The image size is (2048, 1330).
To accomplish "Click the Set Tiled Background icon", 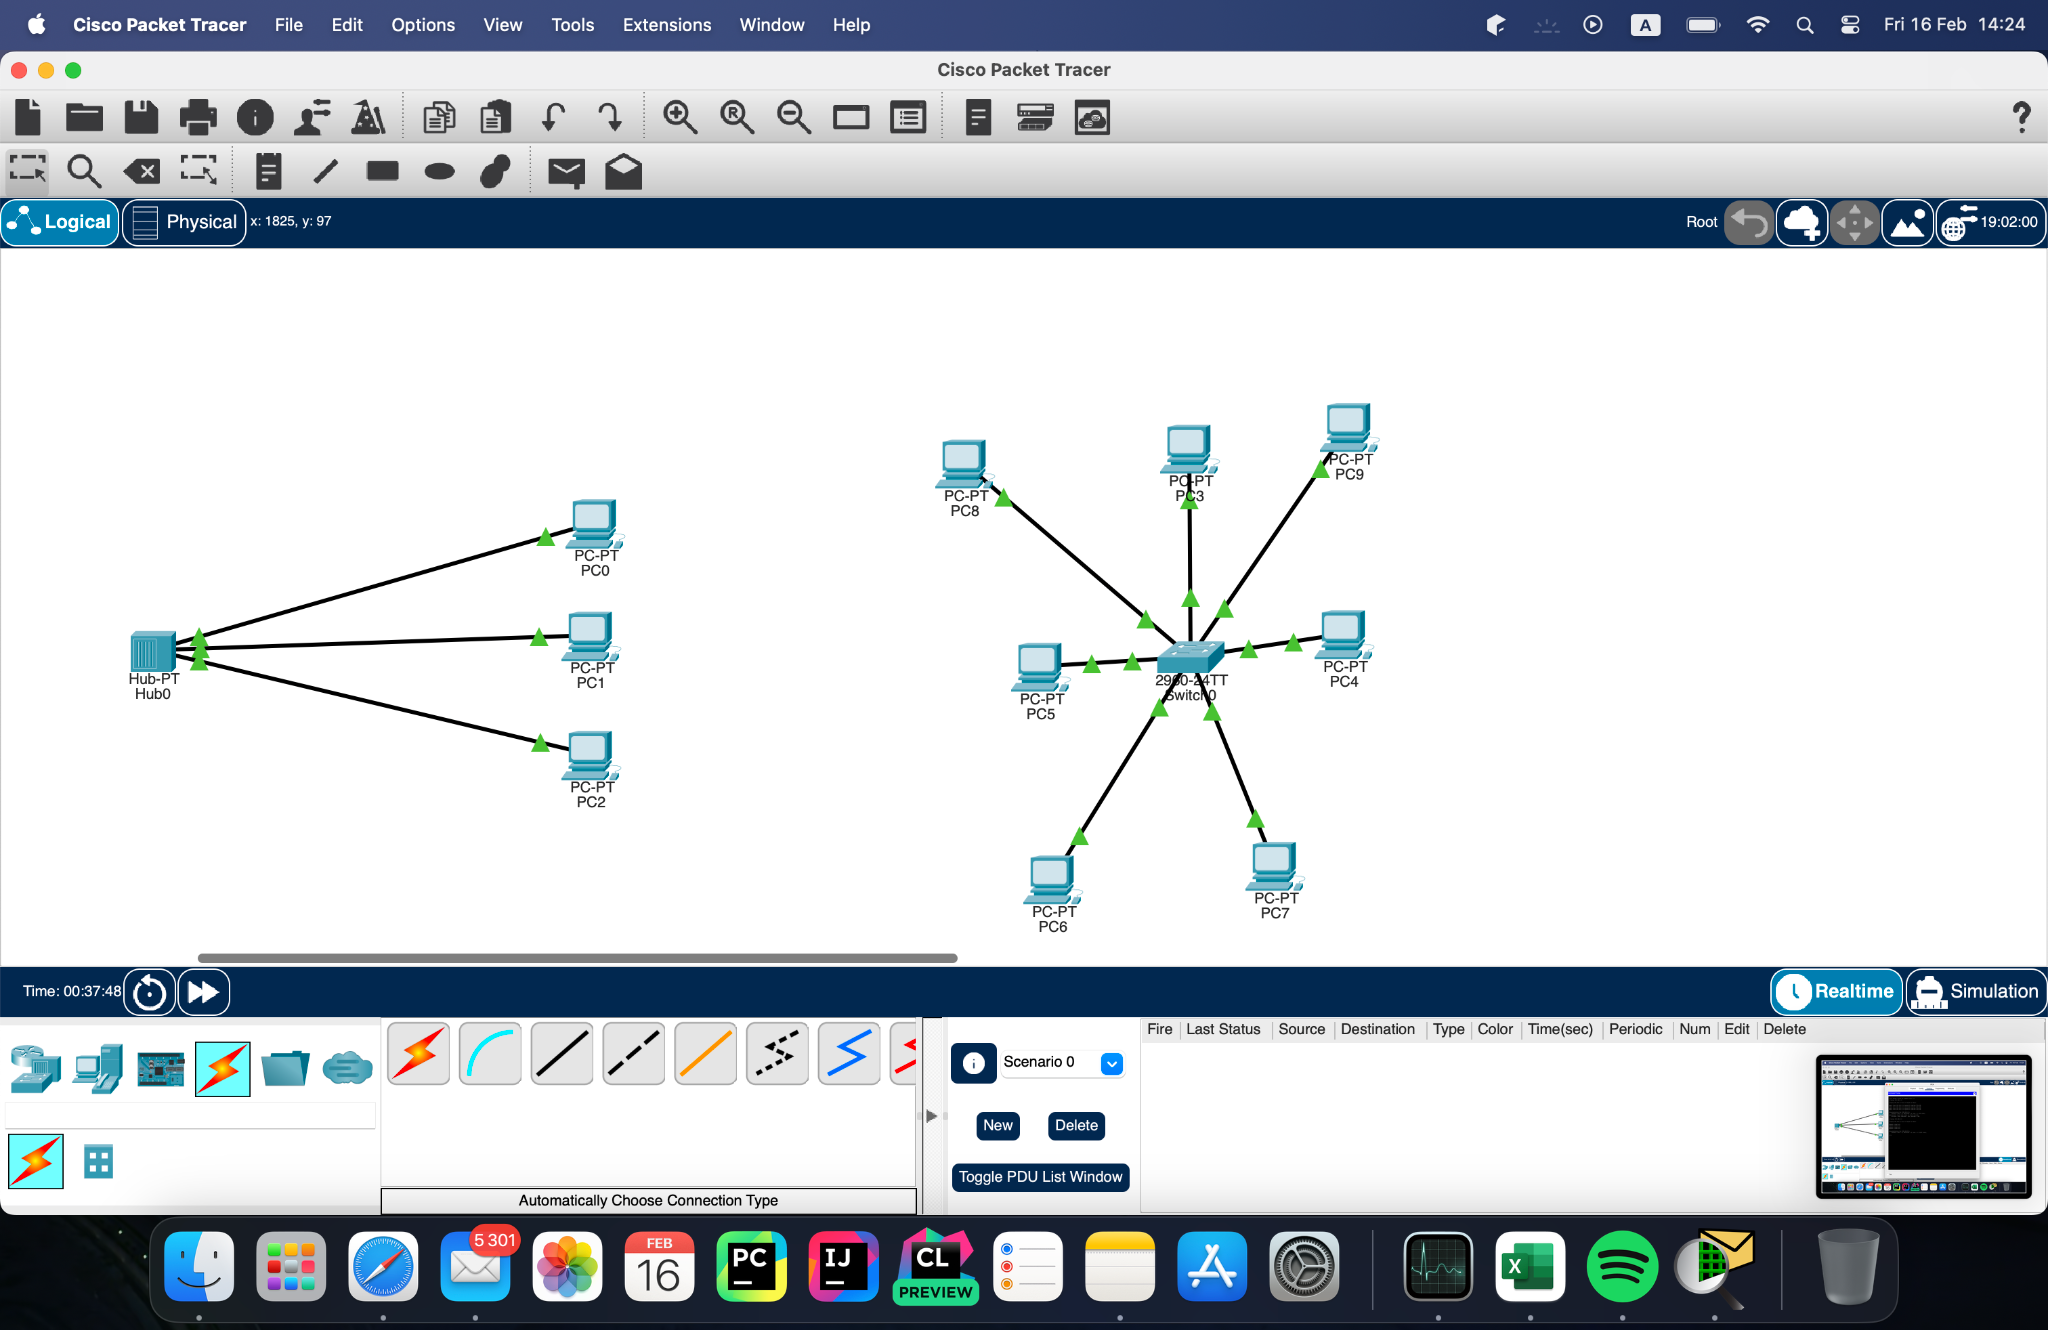I will [1908, 222].
